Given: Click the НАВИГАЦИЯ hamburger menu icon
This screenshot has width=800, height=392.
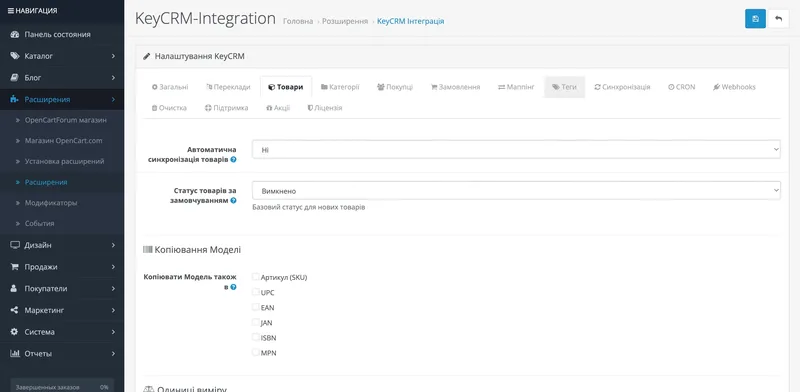Looking at the screenshot, I should [x=11, y=11].
